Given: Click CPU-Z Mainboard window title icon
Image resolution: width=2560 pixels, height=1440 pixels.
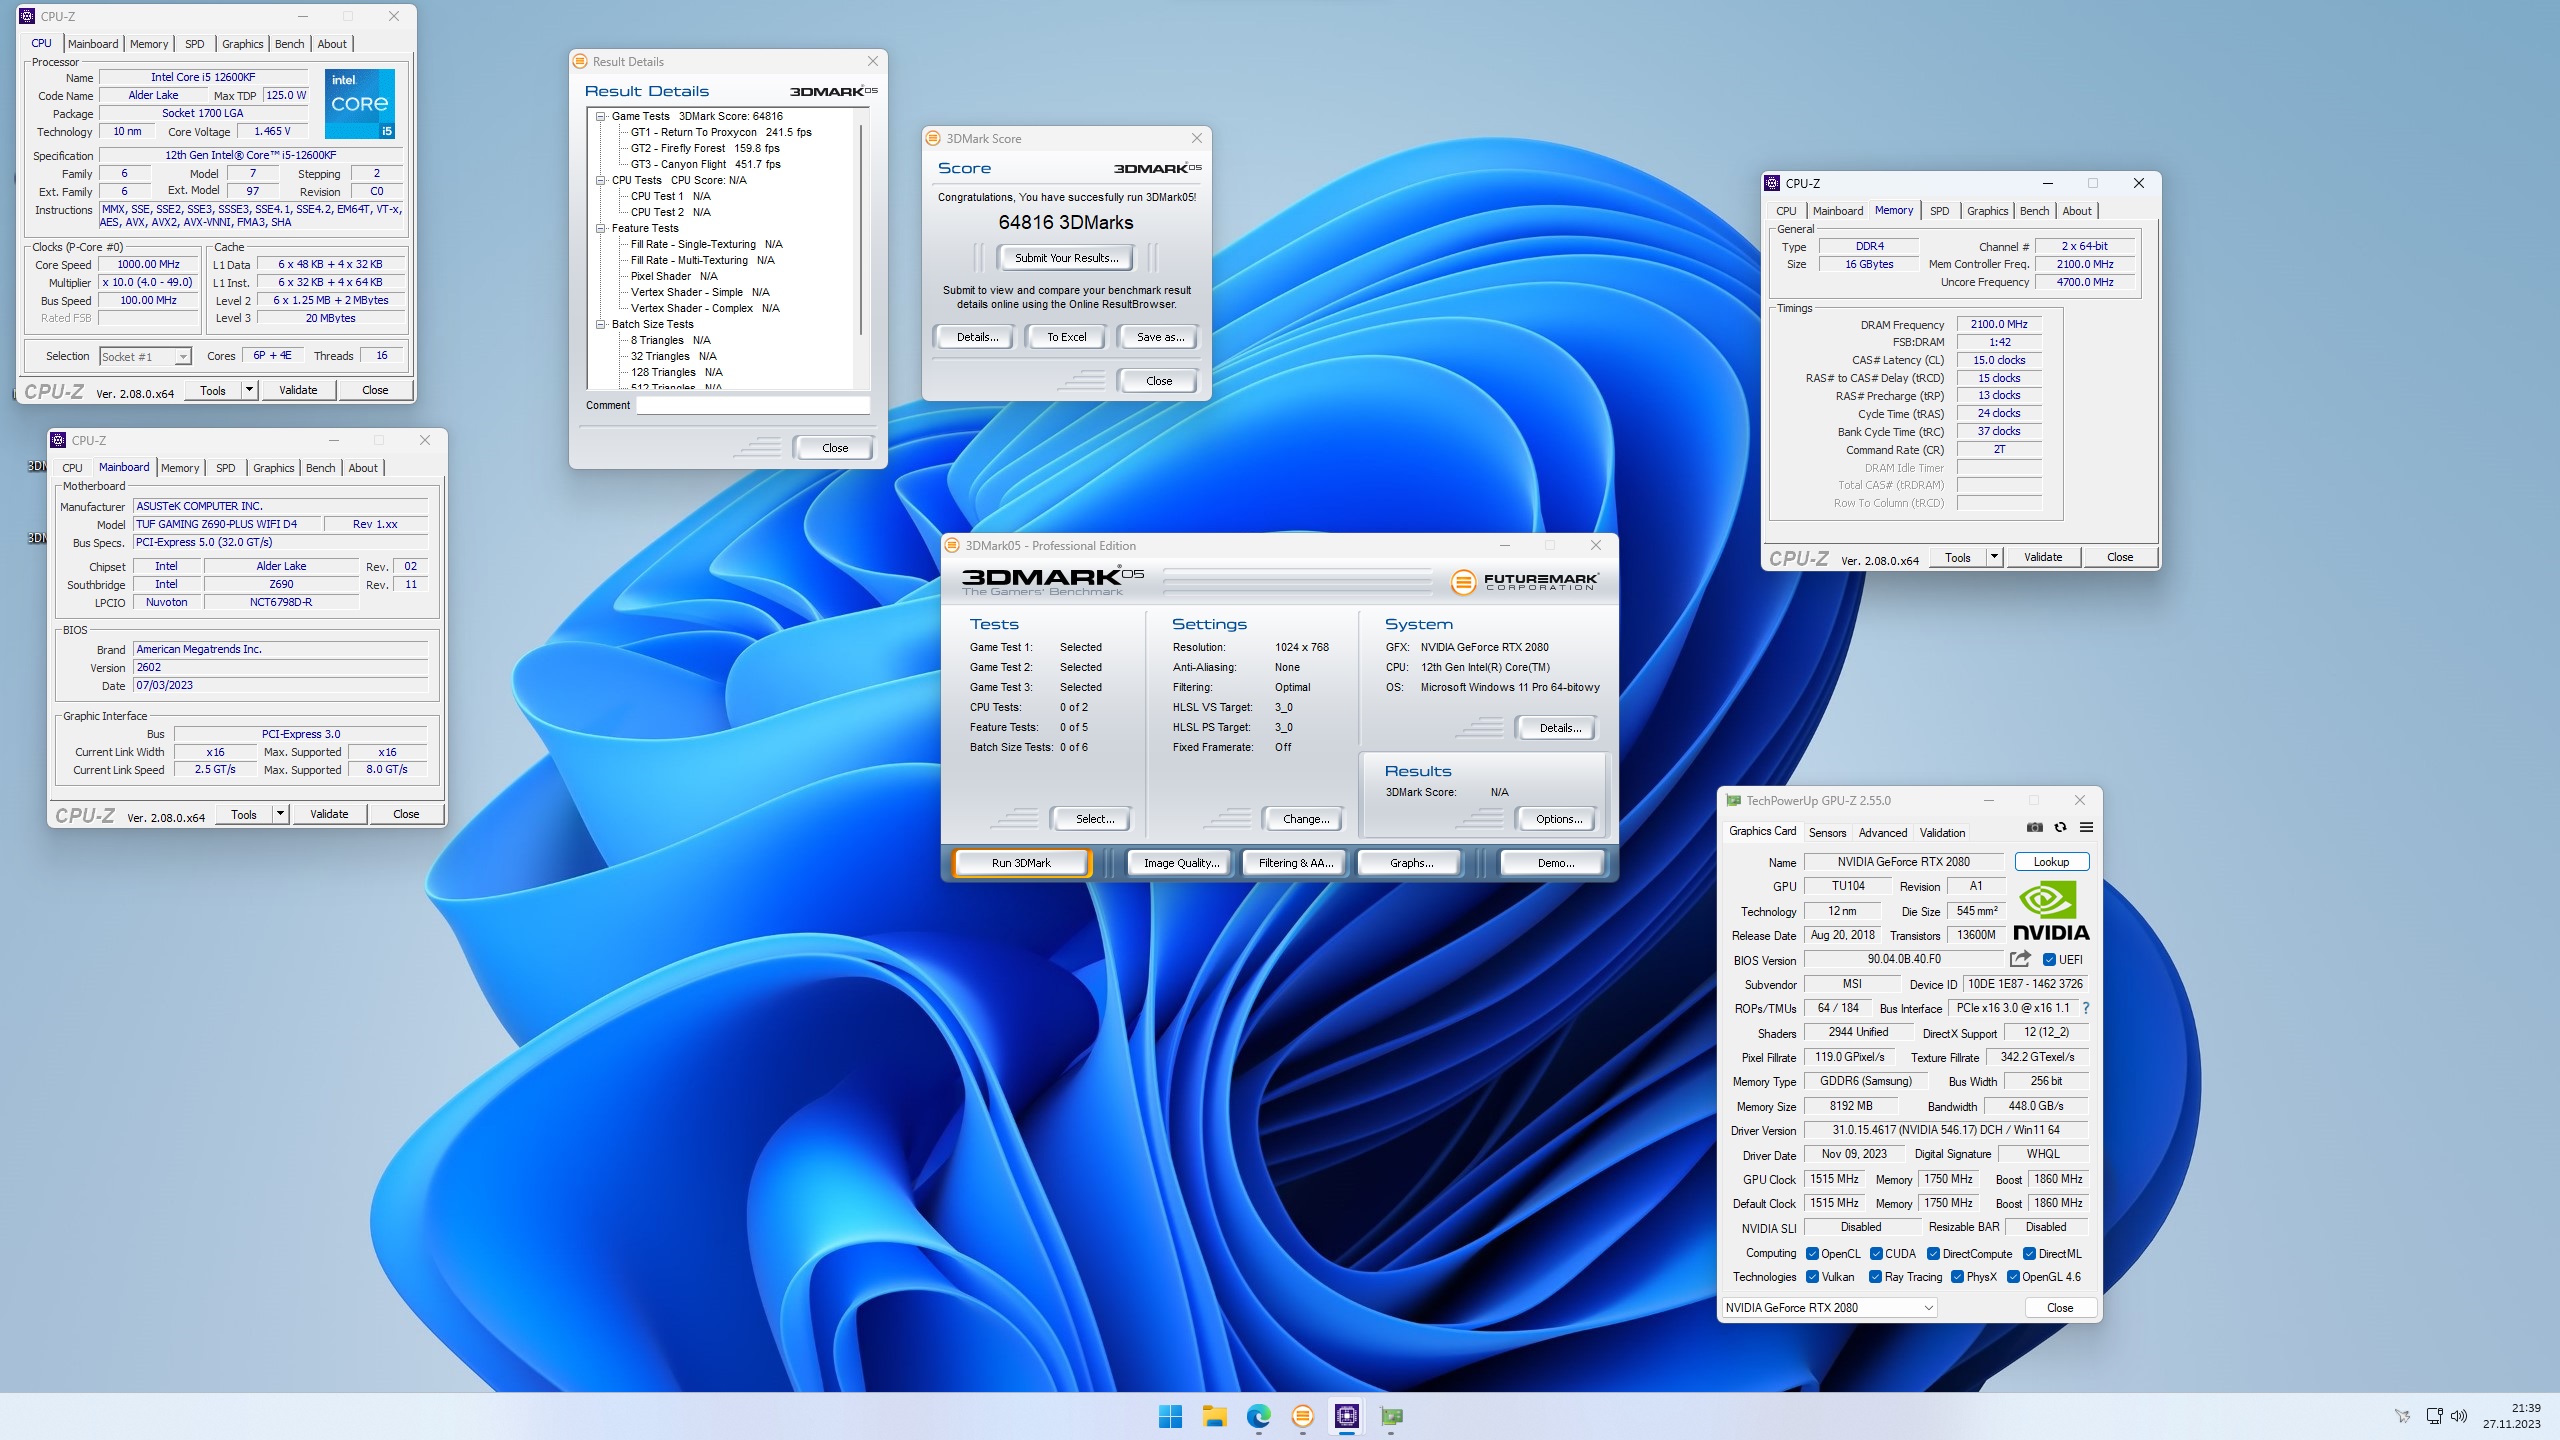Looking at the screenshot, I should pyautogui.click(x=58, y=440).
